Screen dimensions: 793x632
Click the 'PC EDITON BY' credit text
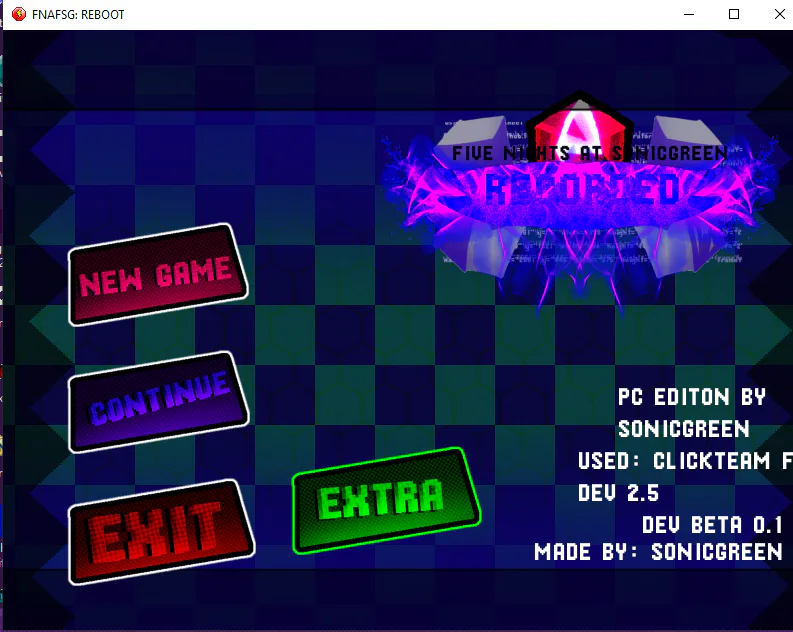[x=692, y=397]
